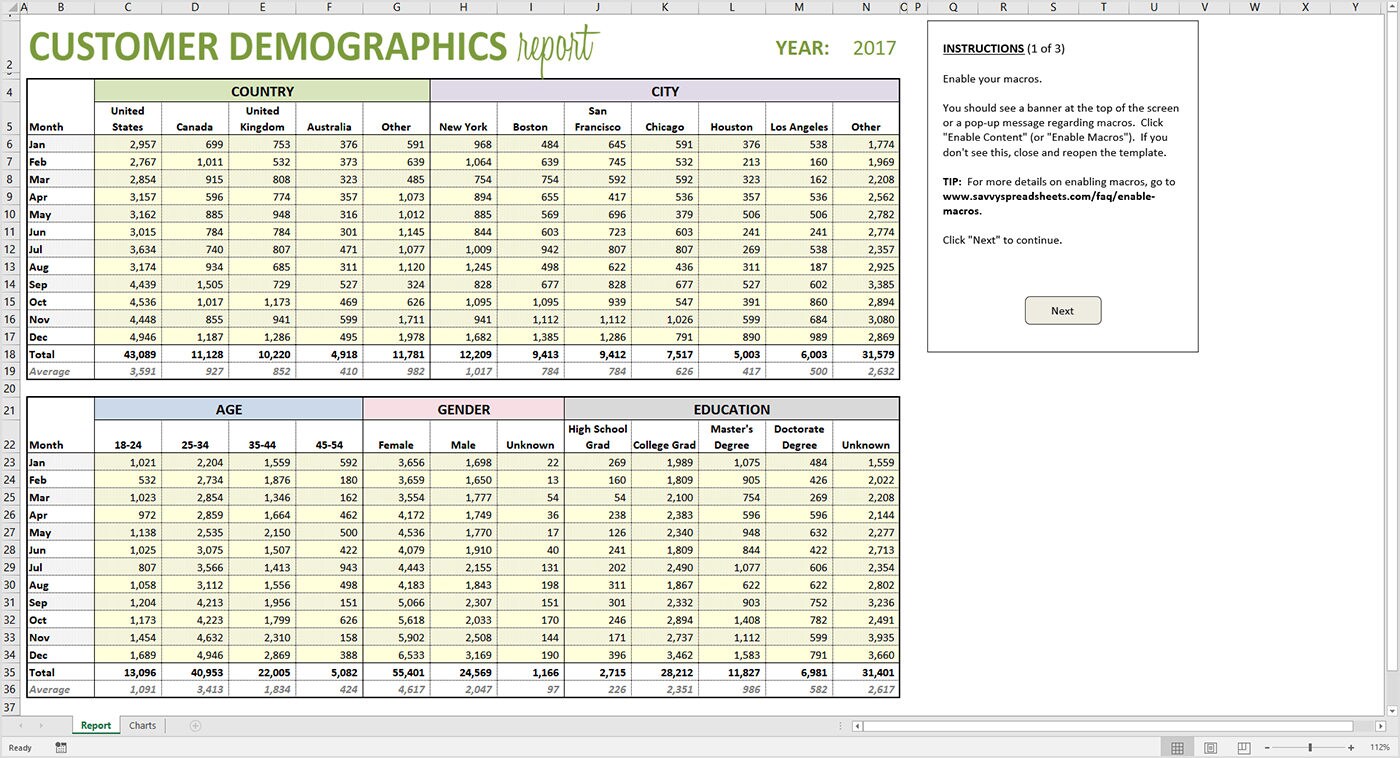
Task: Select the Report sheet tab
Action: [95, 725]
